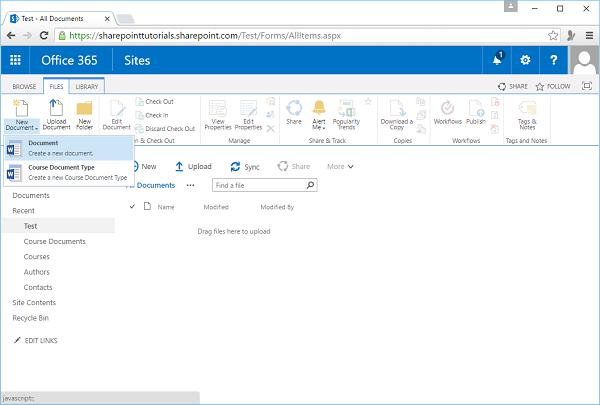The width and height of the screenshot is (600, 405).
Task: Bookmark the page with the star icon
Action: [553, 36]
